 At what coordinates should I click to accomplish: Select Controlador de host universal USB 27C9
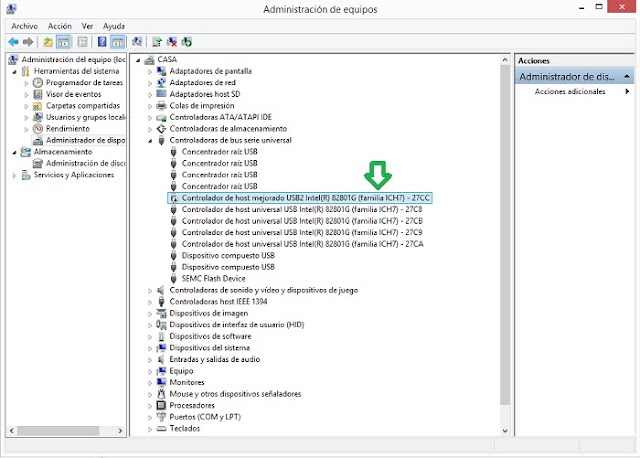302,232
